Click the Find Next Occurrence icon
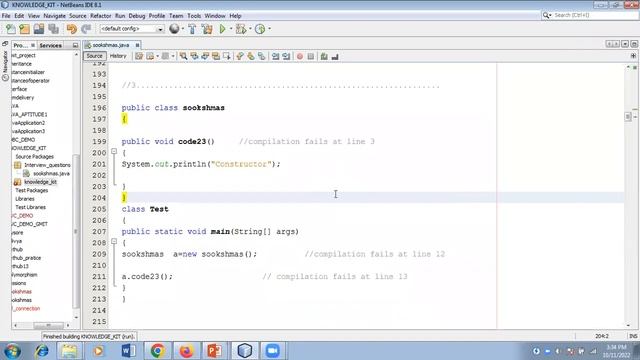Image resolution: width=640 pixels, height=360 pixels. click(x=205, y=56)
